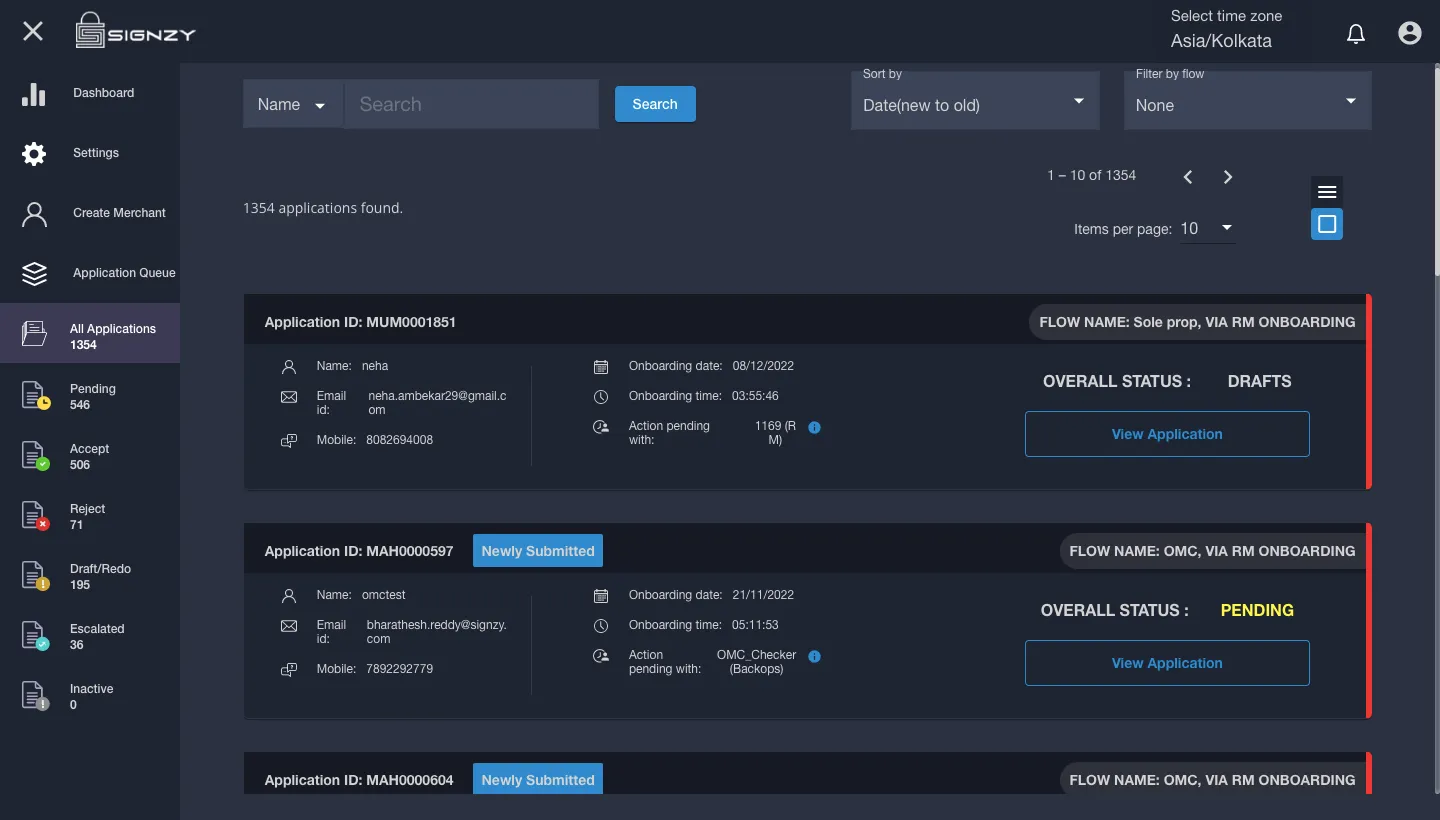The width and height of the screenshot is (1440, 820).
Task: Open the Name search-type dropdown
Action: (292, 104)
